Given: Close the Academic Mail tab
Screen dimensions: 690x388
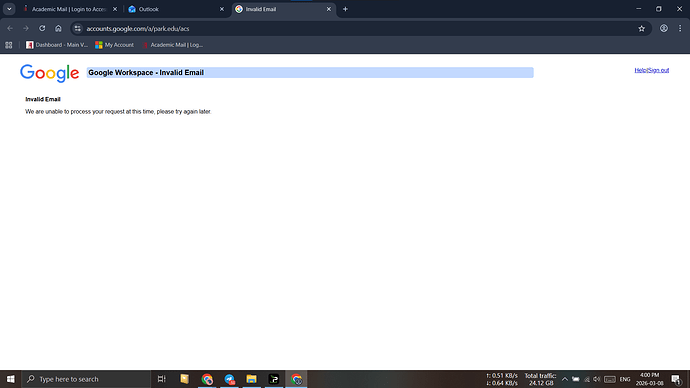Looking at the screenshot, I should coord(115,9).
